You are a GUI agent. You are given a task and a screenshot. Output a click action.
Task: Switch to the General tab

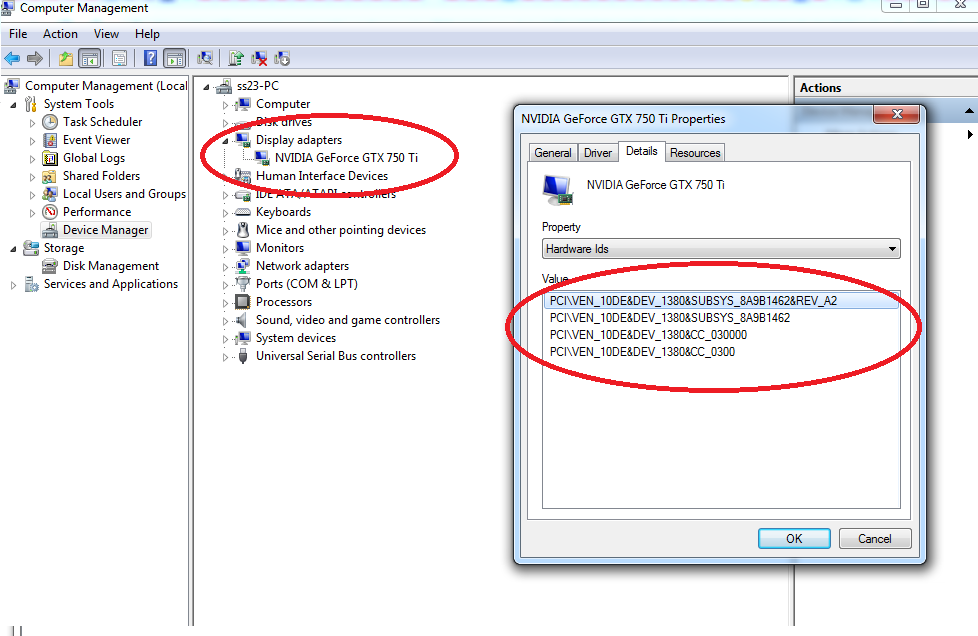[553, 153]
